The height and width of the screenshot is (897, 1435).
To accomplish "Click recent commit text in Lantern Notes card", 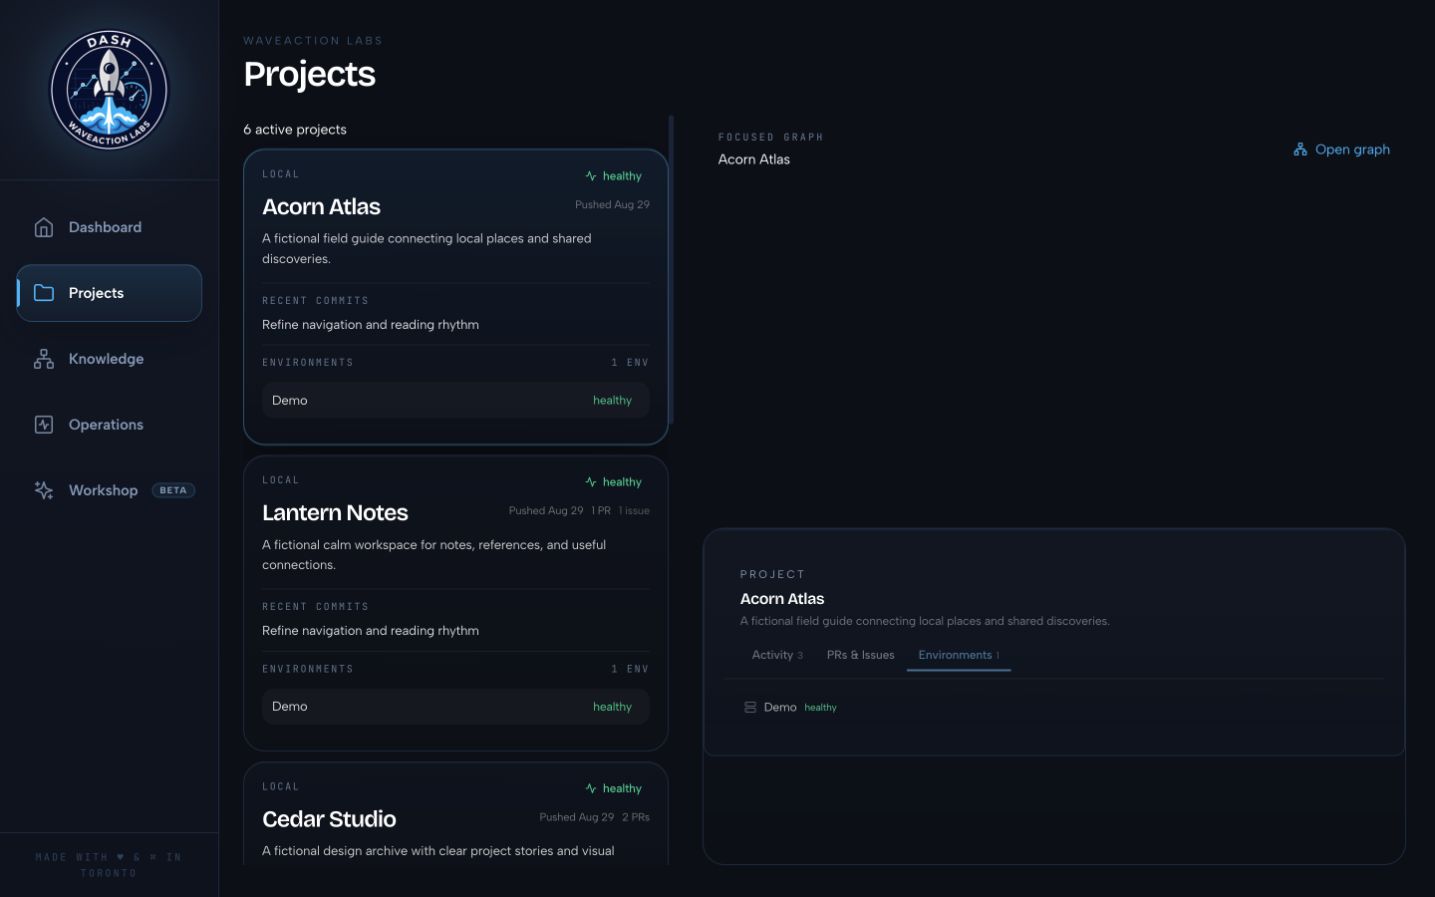I will [370, 631].
